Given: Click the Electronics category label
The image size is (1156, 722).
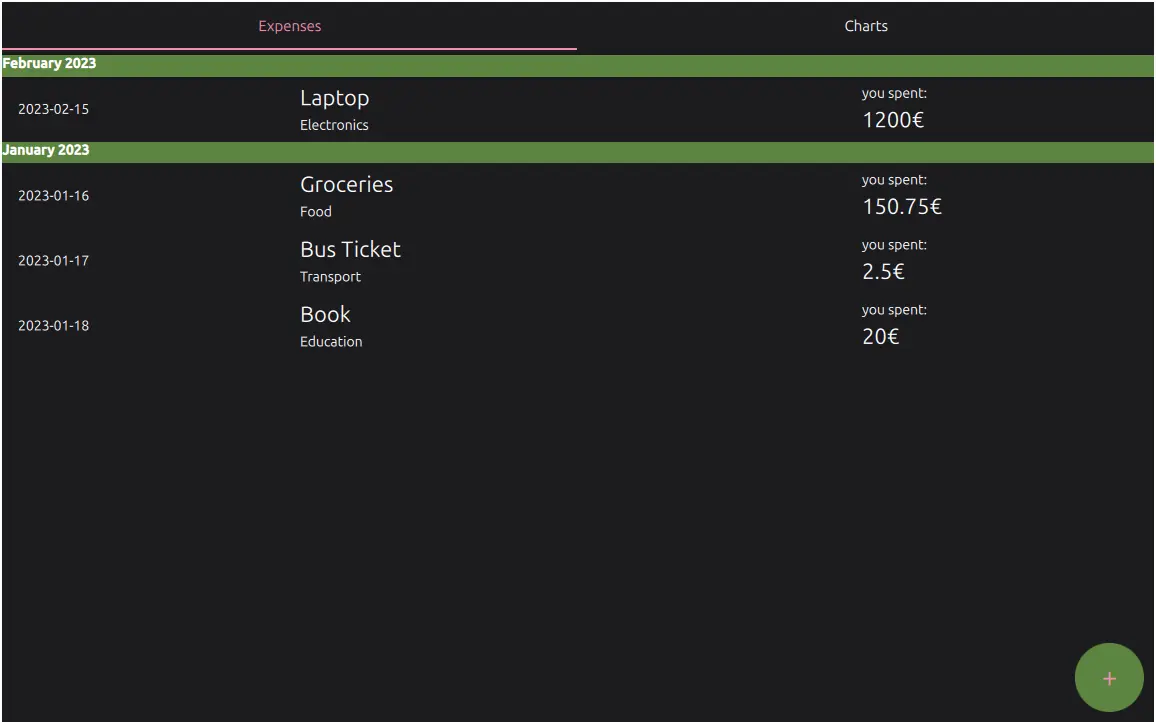Looking at the screenshot, I should coord(334,125).
